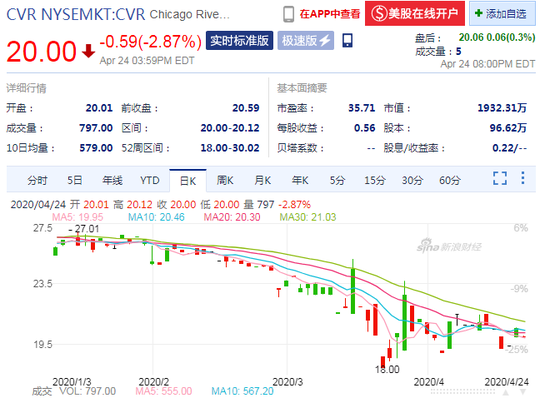Click the 10日均量 value 579.00

coord(96,148)
